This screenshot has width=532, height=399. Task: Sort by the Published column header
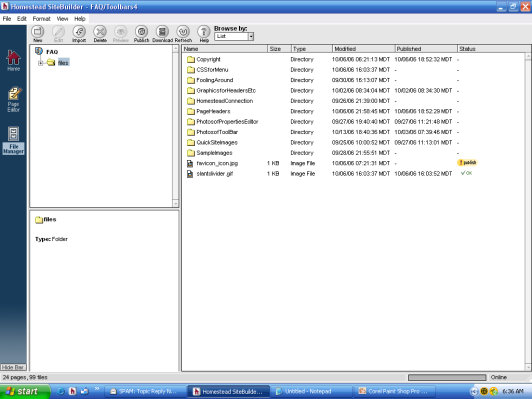426,49
